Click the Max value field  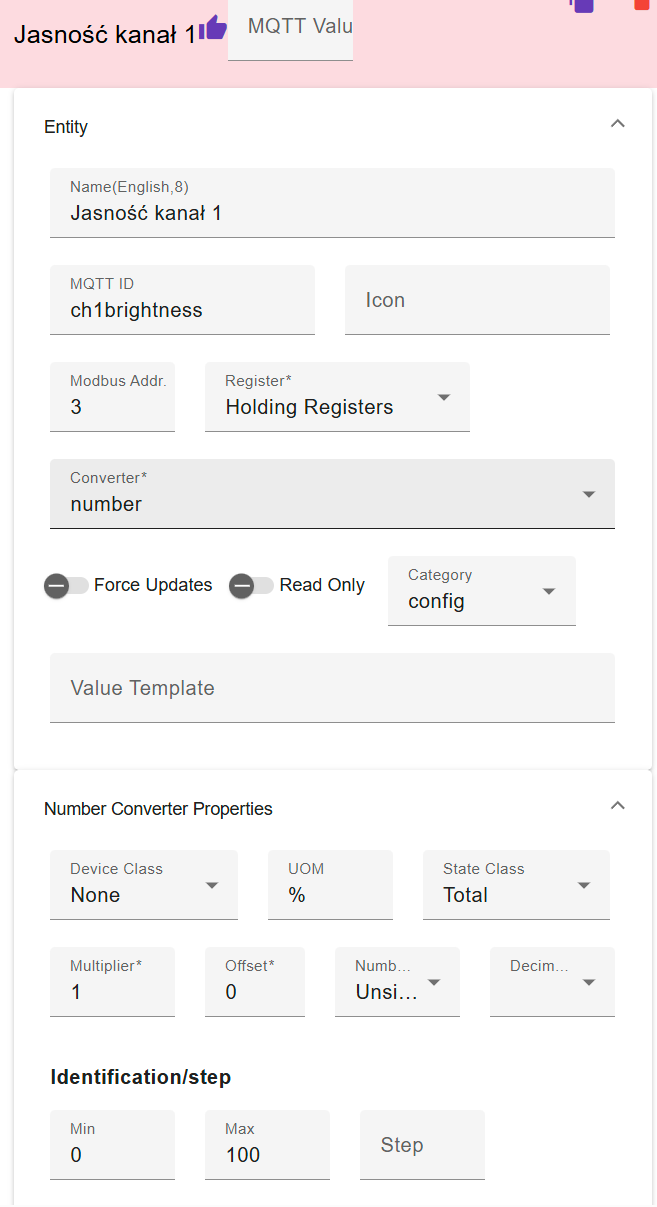[267, 1145]
